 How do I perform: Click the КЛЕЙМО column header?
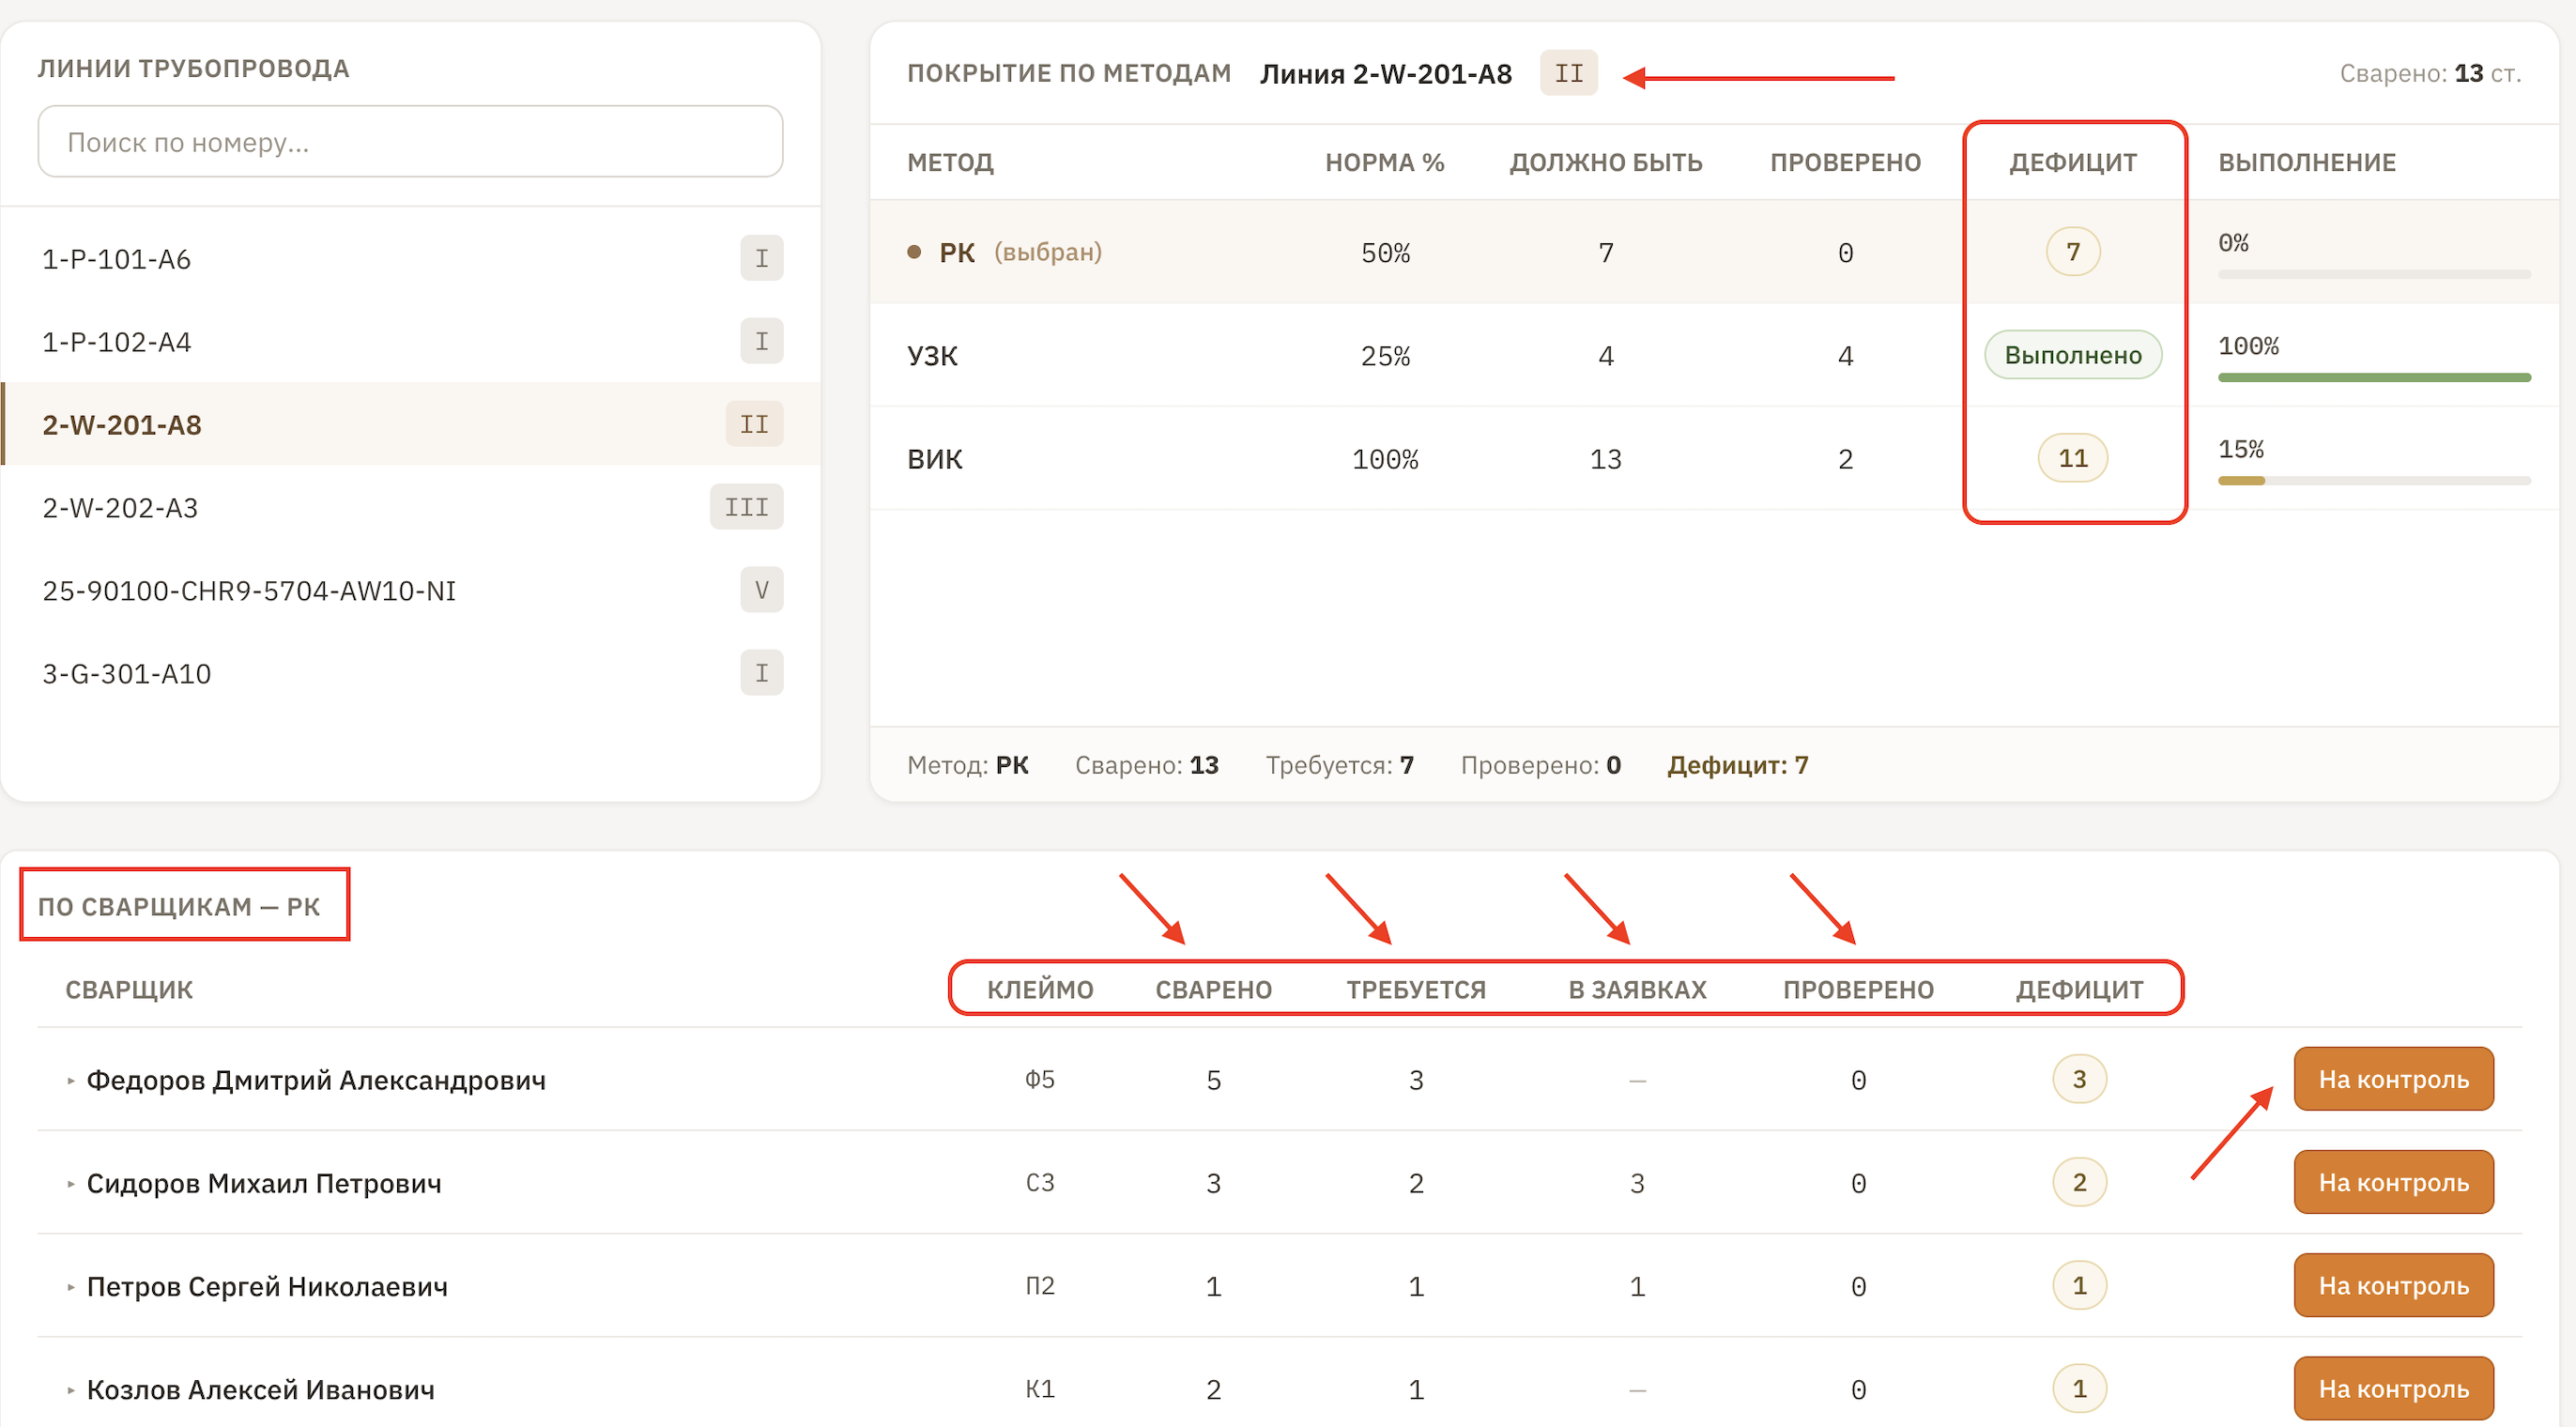click(1040, 990)
